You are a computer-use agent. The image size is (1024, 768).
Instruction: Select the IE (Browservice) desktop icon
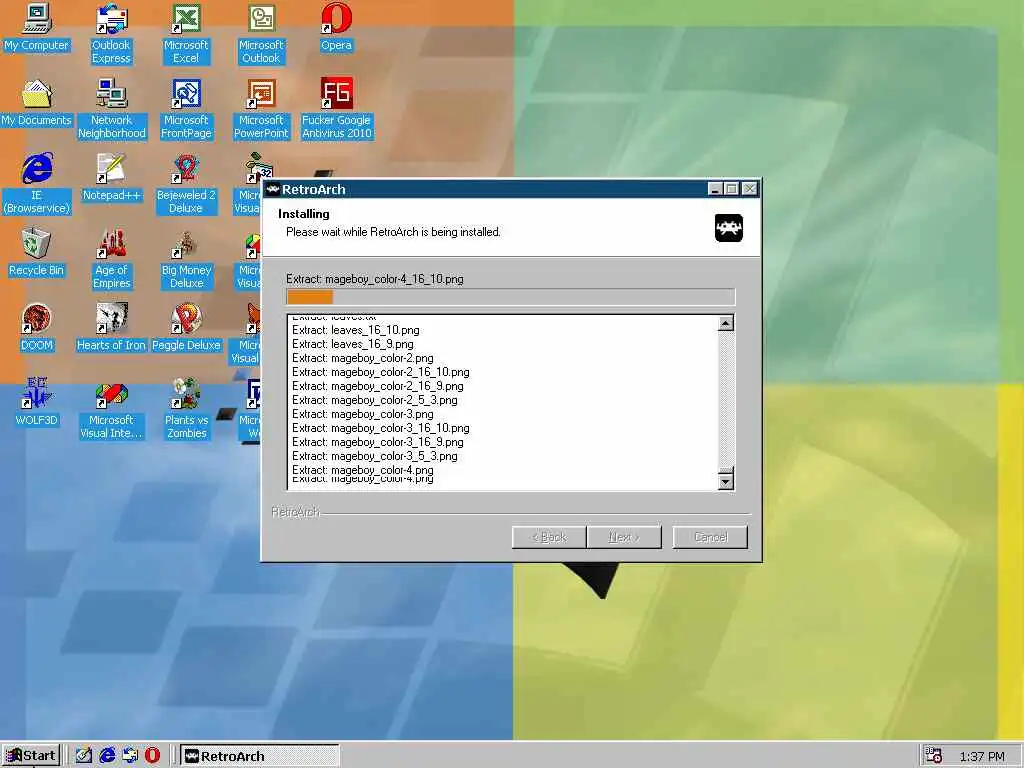point(37,184)
